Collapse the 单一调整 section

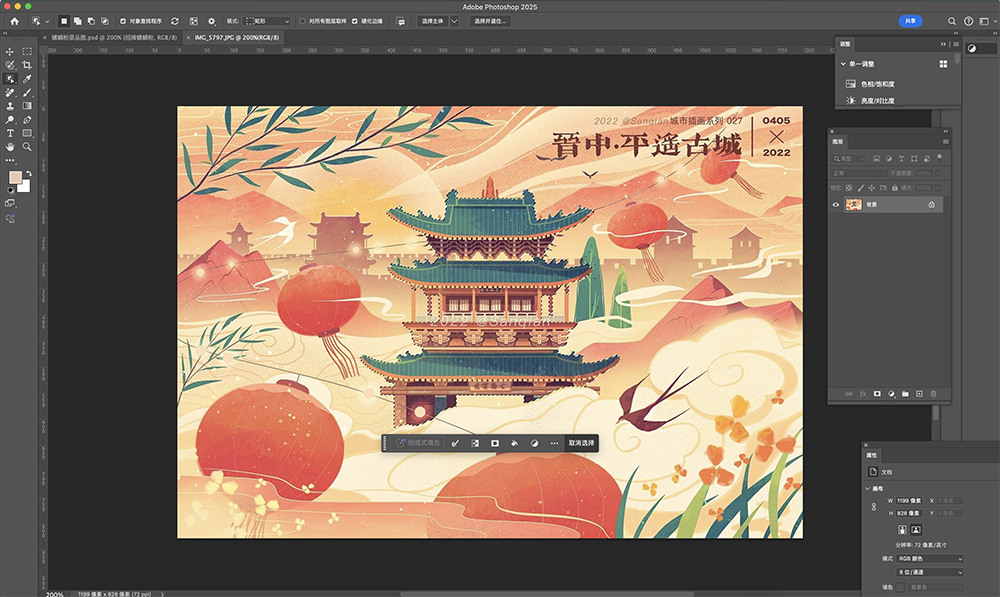tap(843, 64)
